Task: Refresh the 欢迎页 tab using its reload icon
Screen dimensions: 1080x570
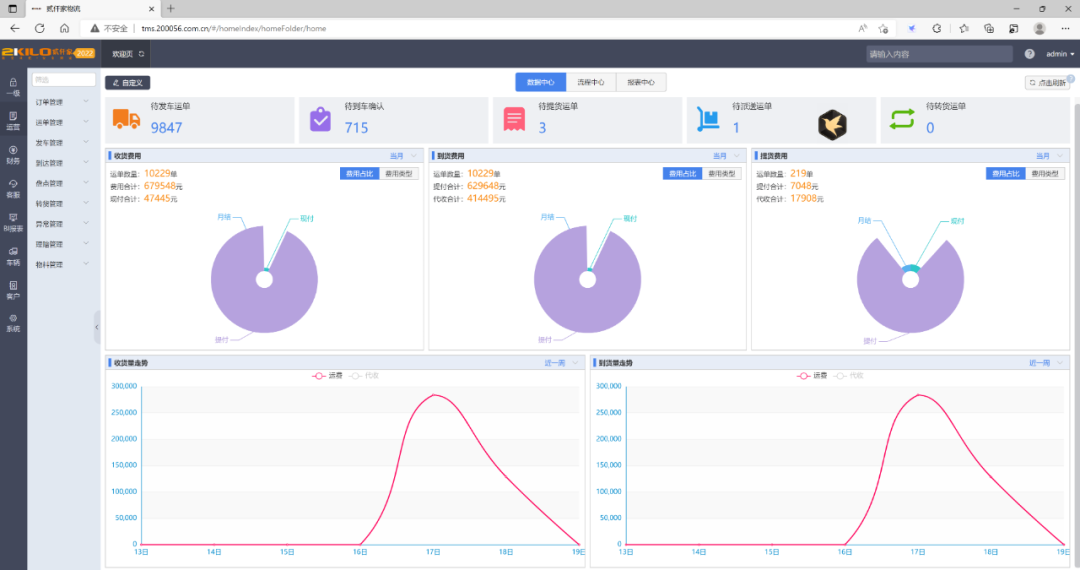Action: click(x=141, y=54)
